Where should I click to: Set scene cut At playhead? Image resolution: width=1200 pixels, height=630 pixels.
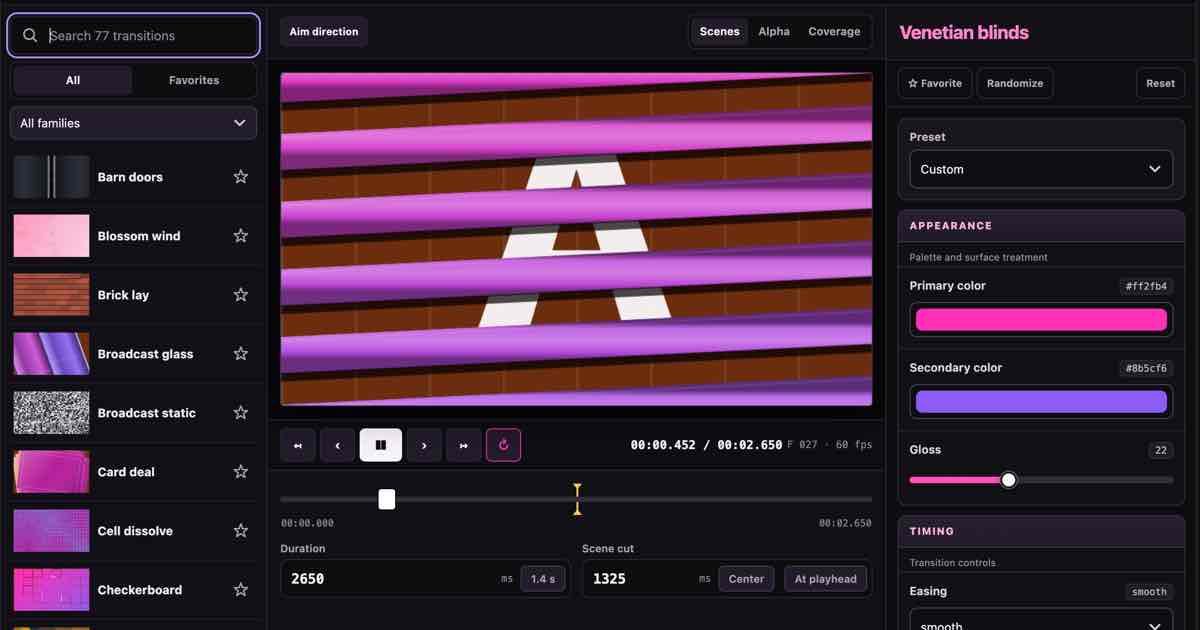(825, 579)
